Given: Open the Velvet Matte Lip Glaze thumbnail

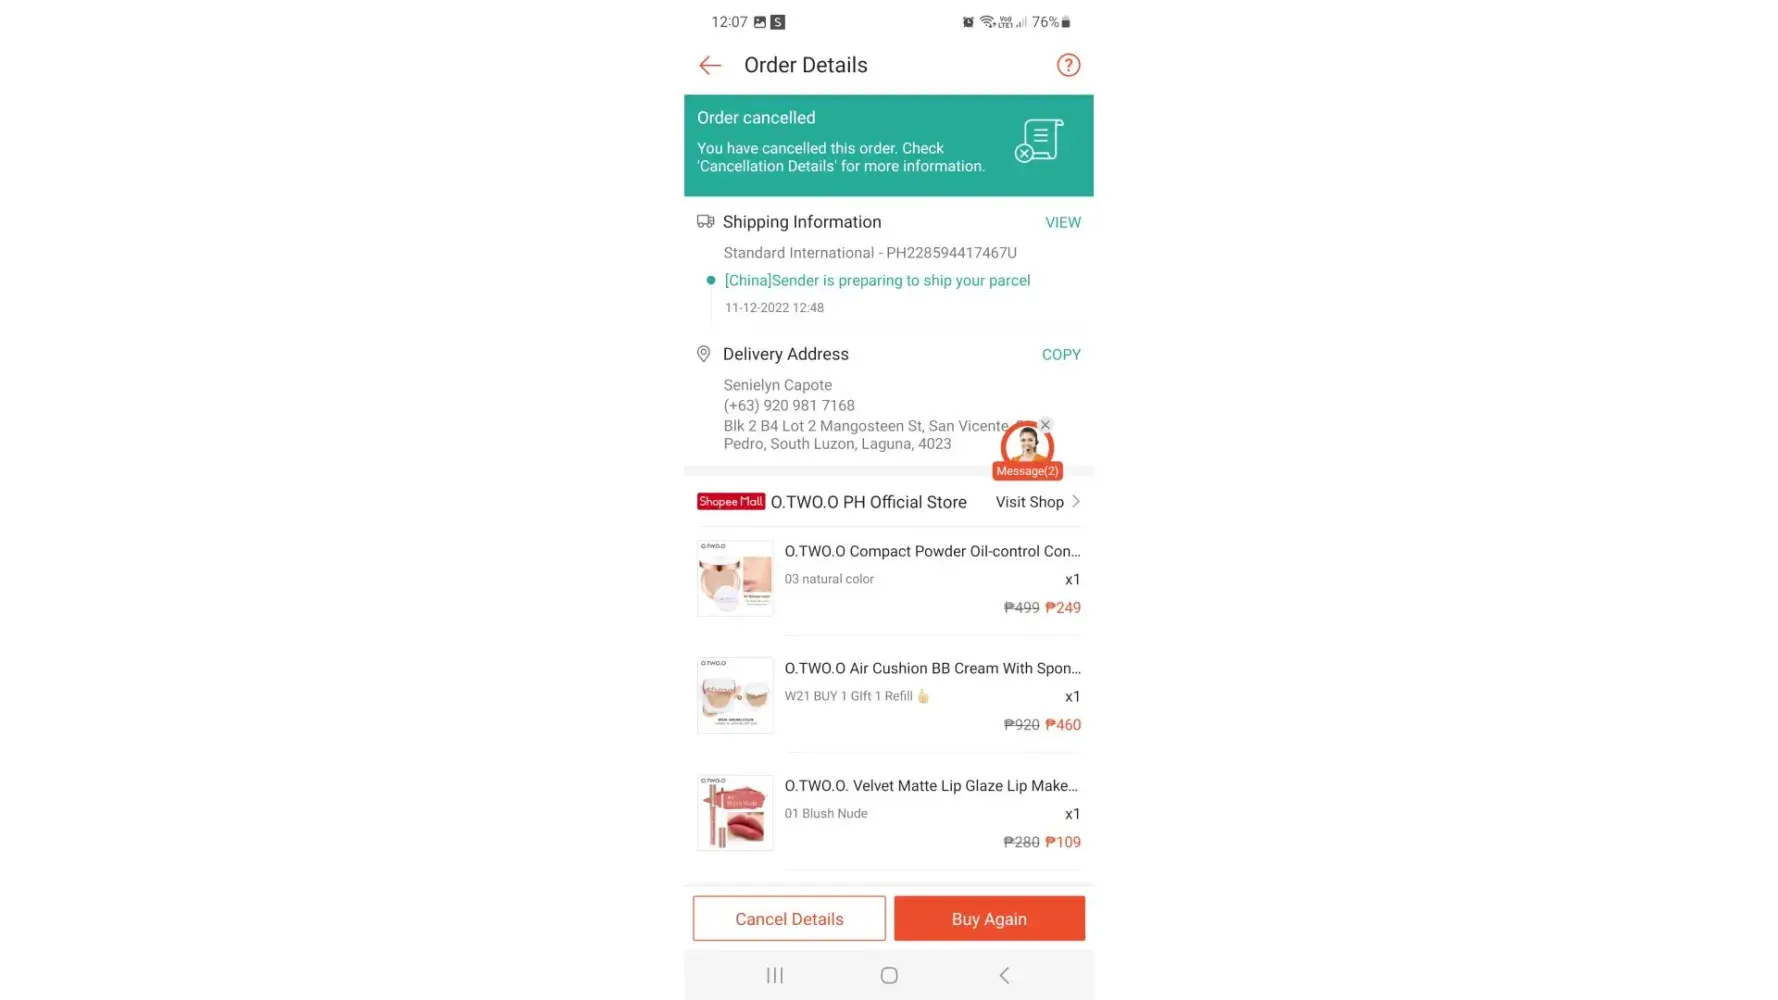Looking at the screenshot, I should pyautogui.click(x=735, y=812).
